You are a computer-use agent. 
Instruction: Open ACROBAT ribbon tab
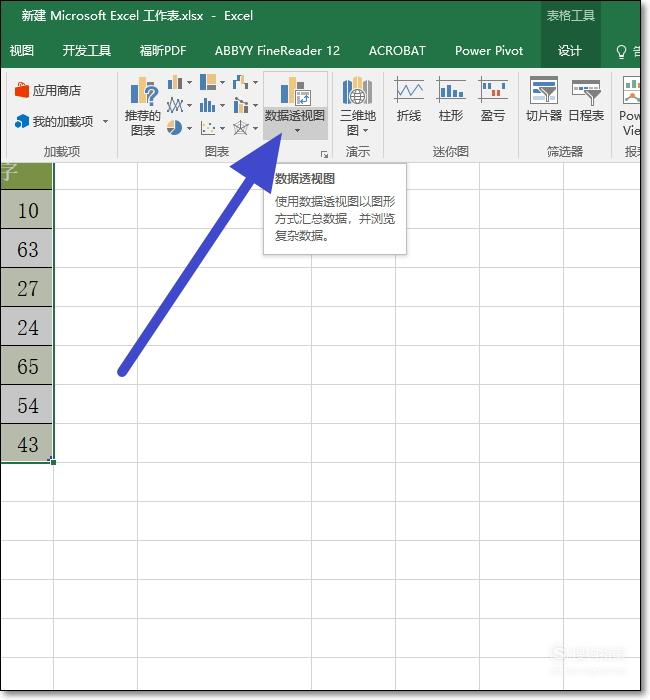pyautogui.click(x=397, y=50)
